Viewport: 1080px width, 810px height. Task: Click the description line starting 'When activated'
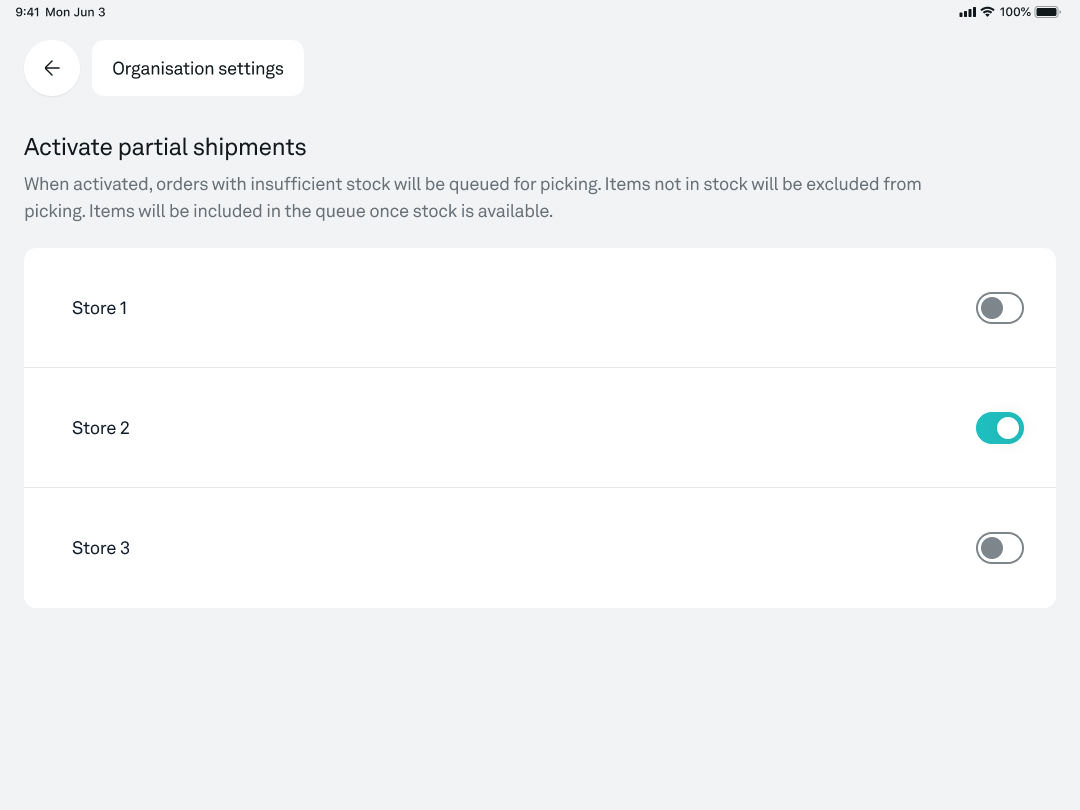coord(472,185)
